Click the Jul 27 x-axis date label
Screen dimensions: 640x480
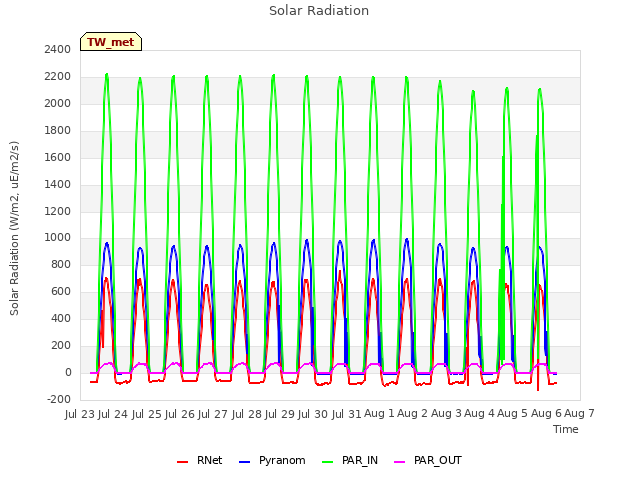(x=213, y=414)
